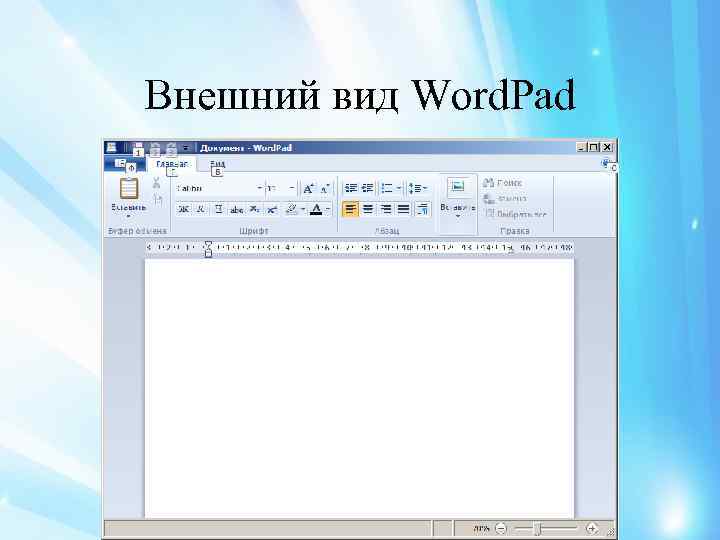Click inside the blank document page
The height and width of the screenshot is (540, 720).
click(x=359, y=388)
